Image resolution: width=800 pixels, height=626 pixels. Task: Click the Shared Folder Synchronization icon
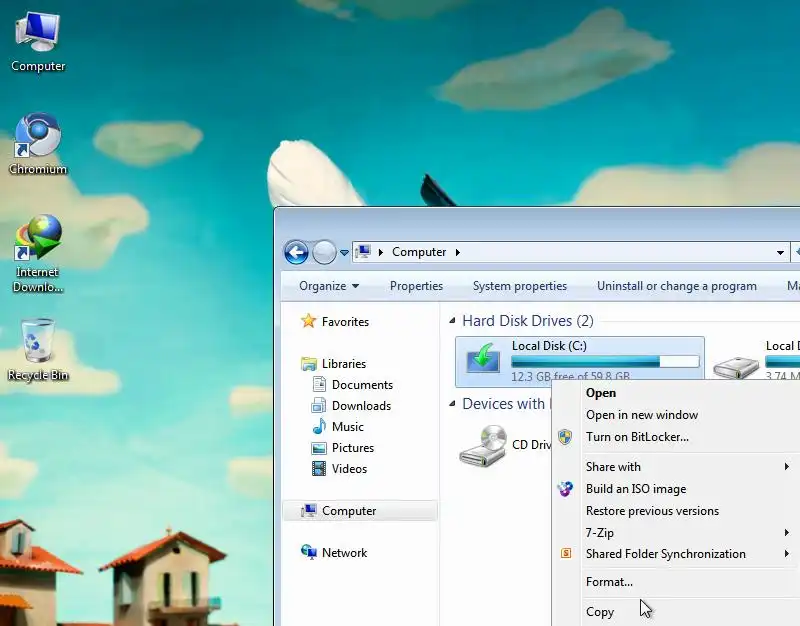click(566, 553)
